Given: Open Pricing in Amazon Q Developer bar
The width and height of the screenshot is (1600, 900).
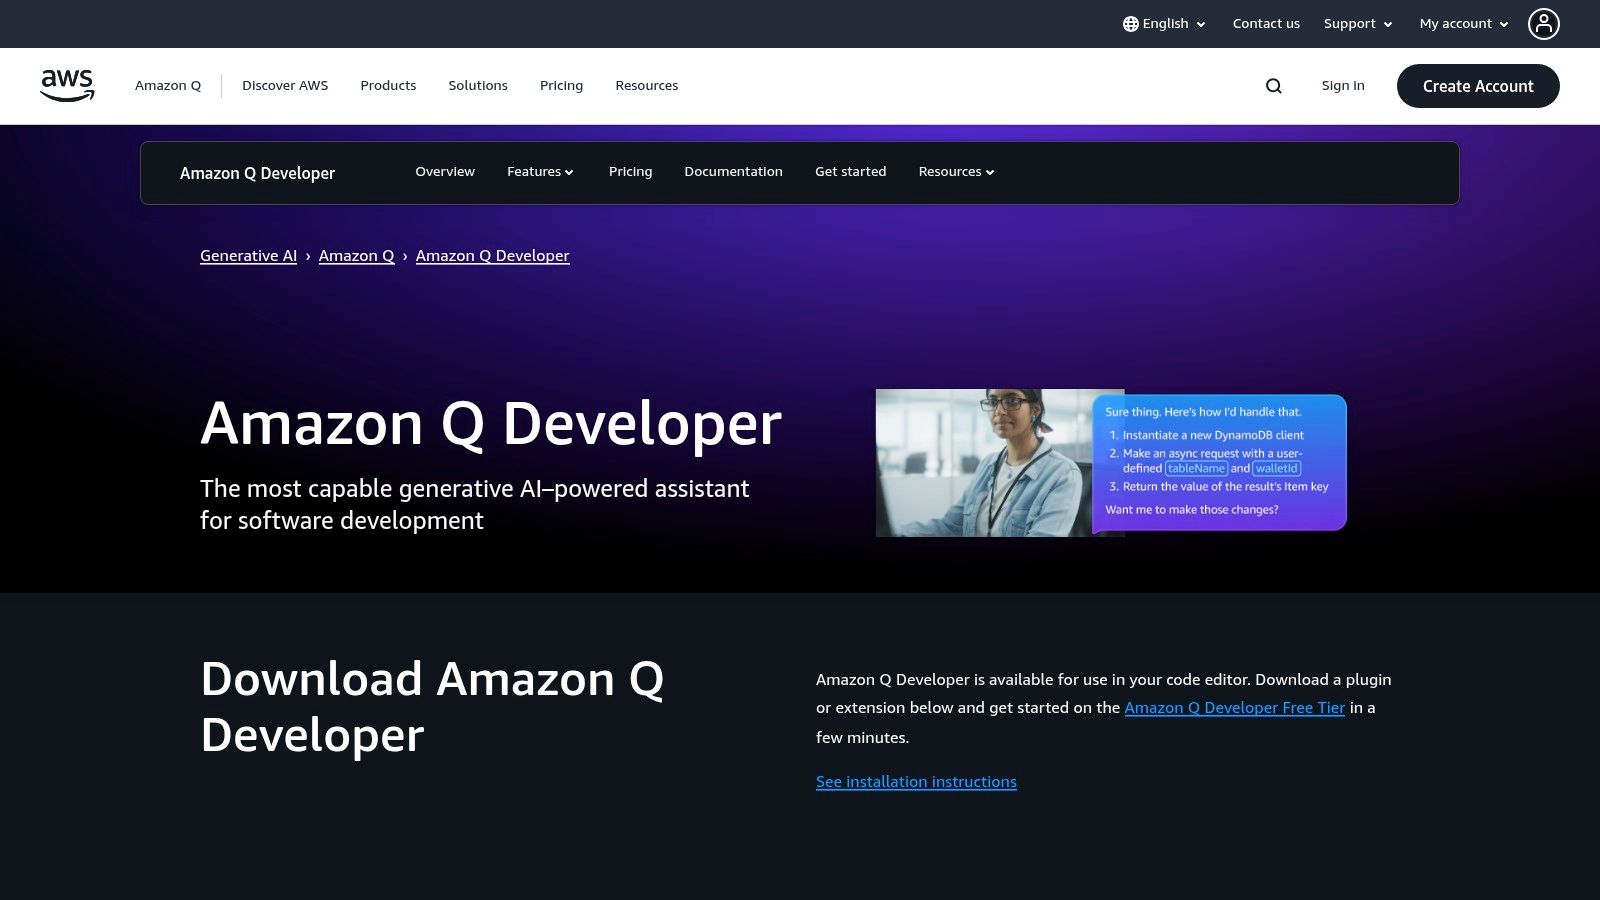Looking at the screenshot, I should [630, 172].
